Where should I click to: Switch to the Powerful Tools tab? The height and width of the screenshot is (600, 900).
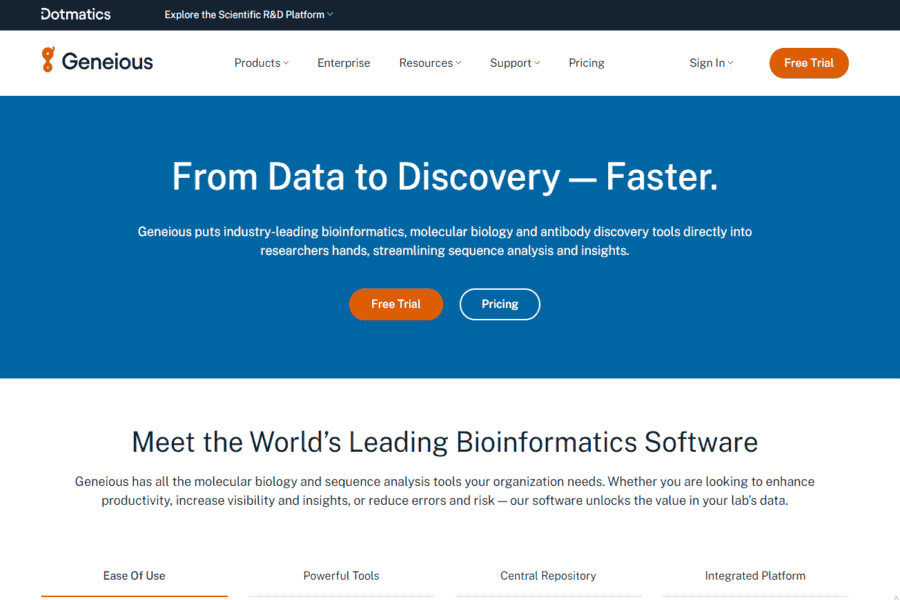(x=341, y=576)
